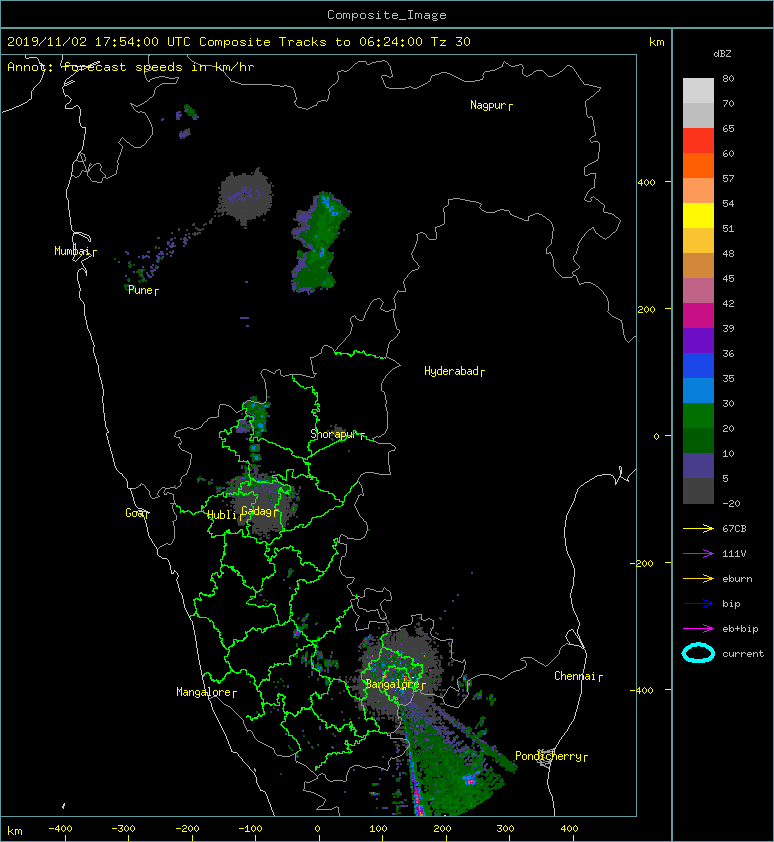
Task: Select the Chennai city label
Action: click(x=578, y=677)
